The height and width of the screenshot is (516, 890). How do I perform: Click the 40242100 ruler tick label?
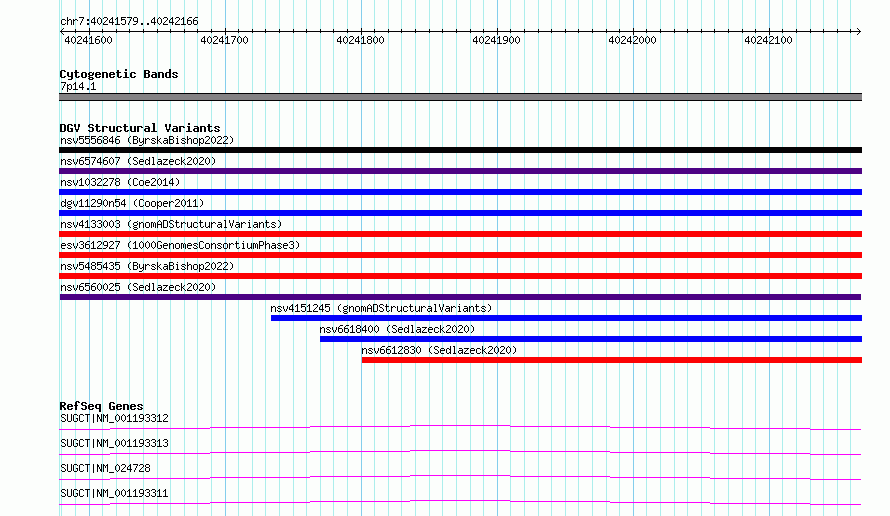tap(769, 40)
